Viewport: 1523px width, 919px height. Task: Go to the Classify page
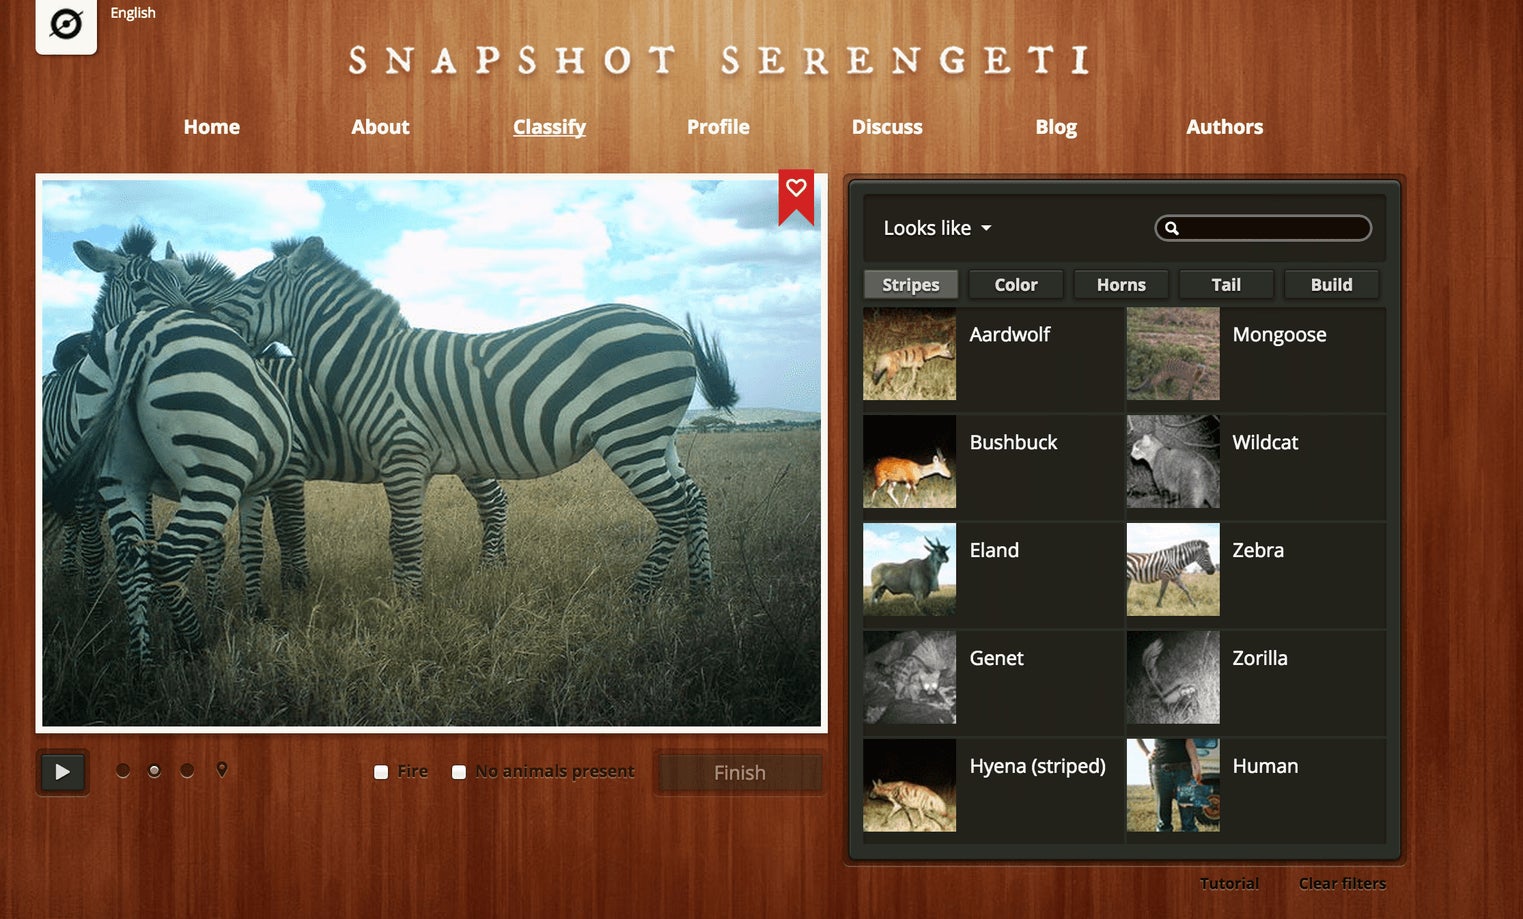point(549,127)
